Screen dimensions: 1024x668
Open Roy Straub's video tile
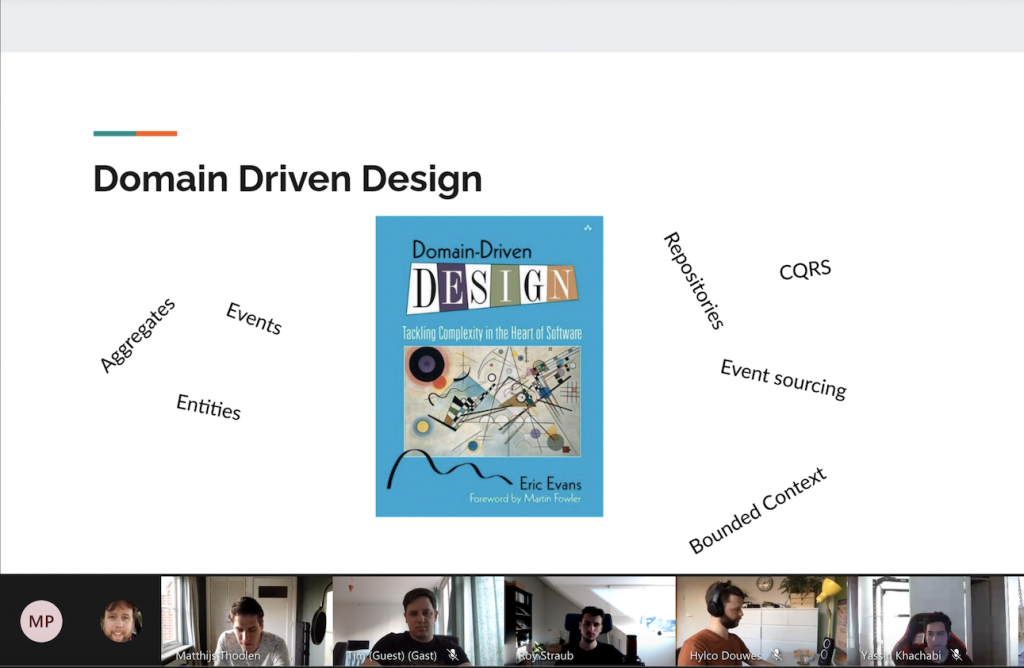point(590,620)
